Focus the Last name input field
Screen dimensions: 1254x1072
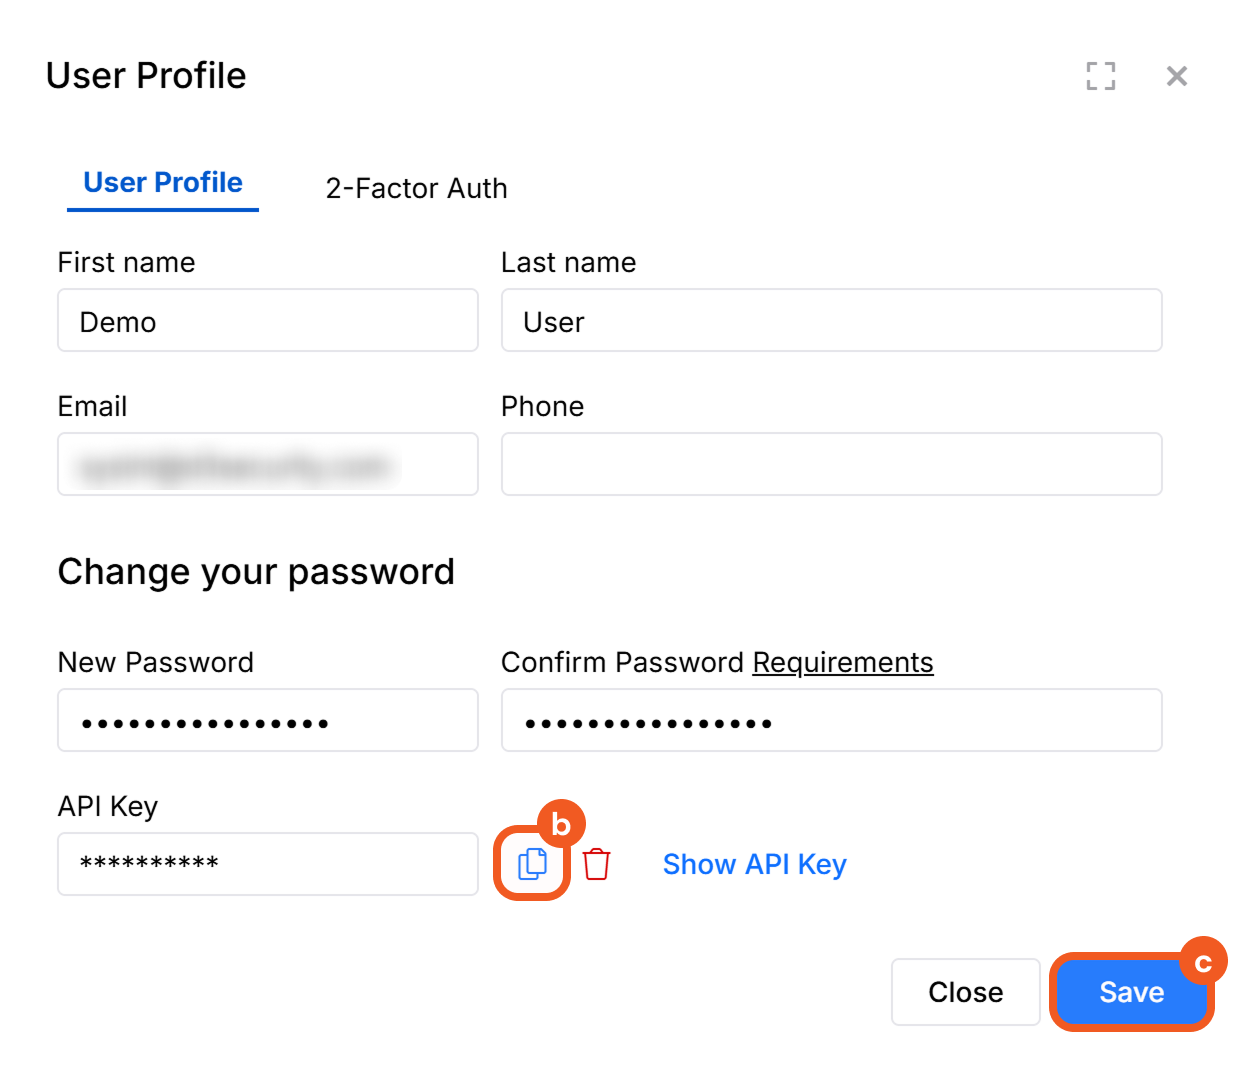click(x=831, y=321)
